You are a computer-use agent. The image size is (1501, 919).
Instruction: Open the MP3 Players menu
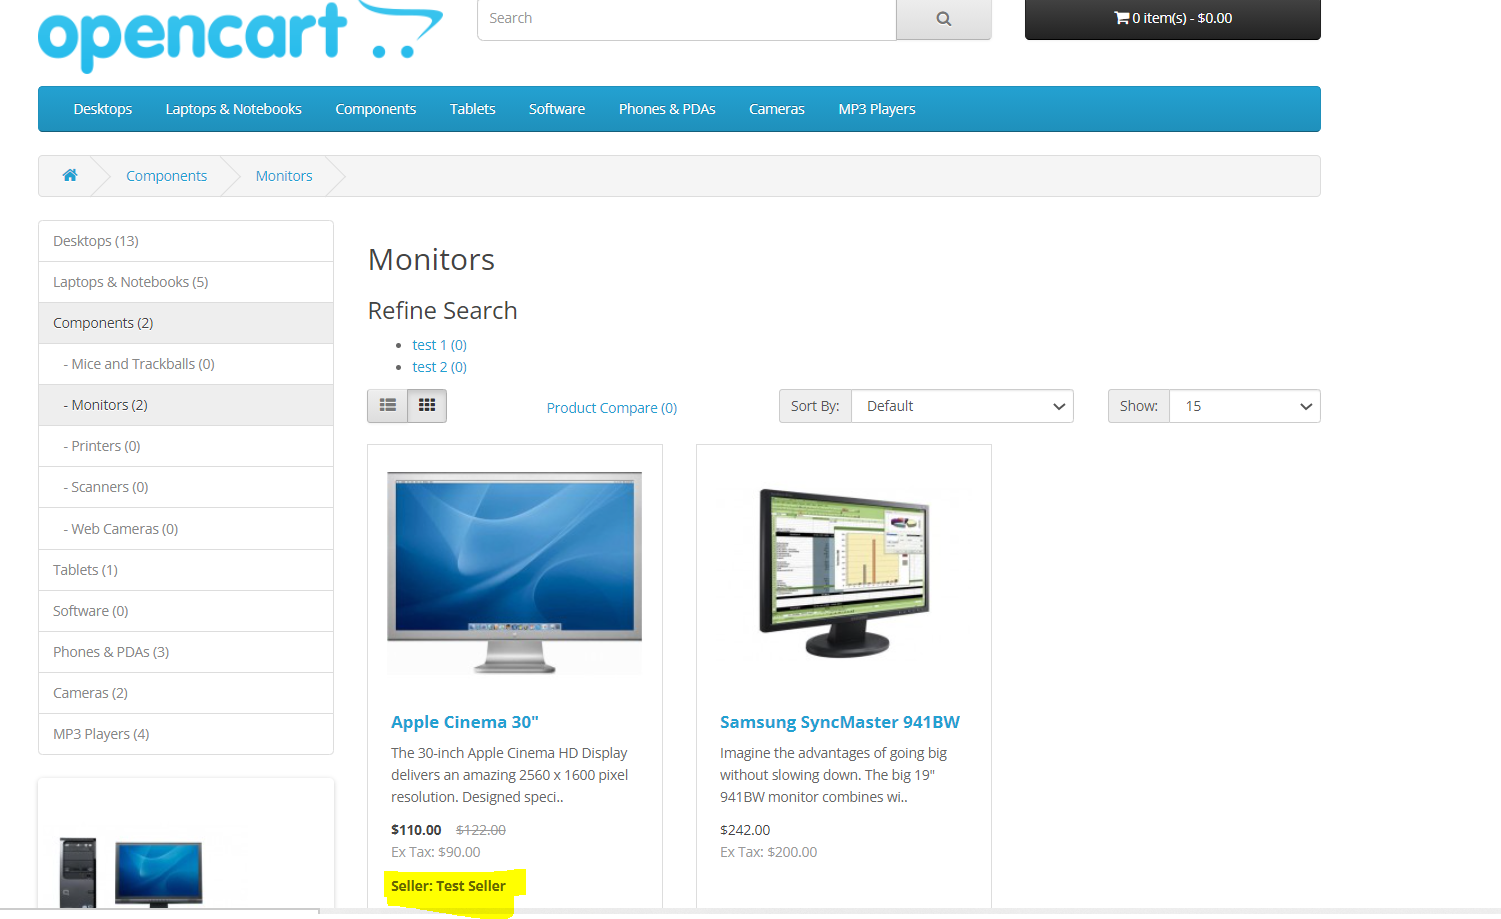click(877, 109)
